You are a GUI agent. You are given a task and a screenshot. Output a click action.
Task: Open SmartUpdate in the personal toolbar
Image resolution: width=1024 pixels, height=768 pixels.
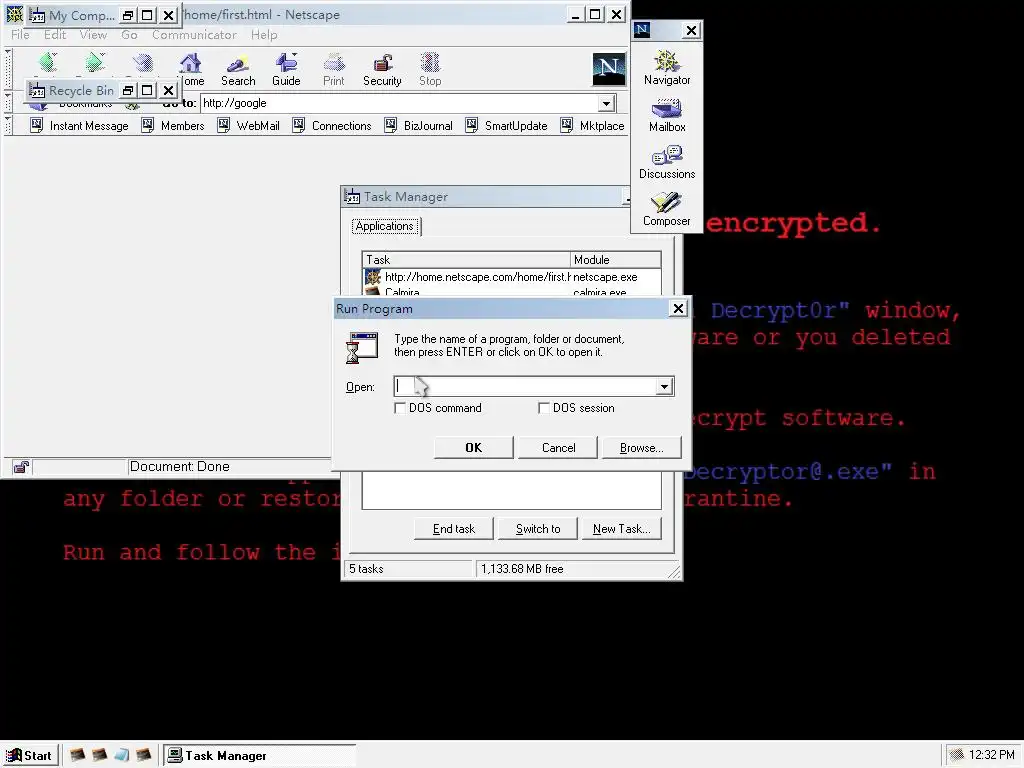tap(506, 125)
